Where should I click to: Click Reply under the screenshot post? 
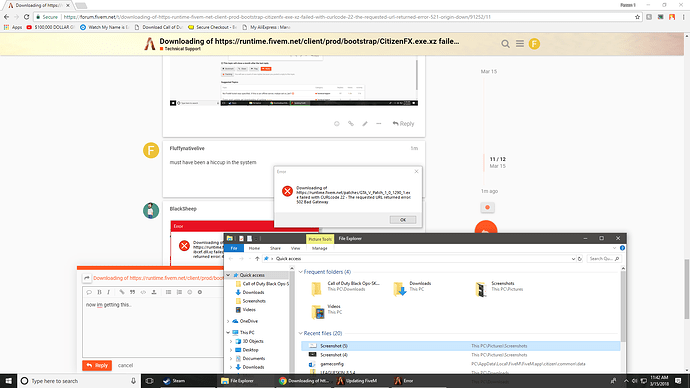403,124
